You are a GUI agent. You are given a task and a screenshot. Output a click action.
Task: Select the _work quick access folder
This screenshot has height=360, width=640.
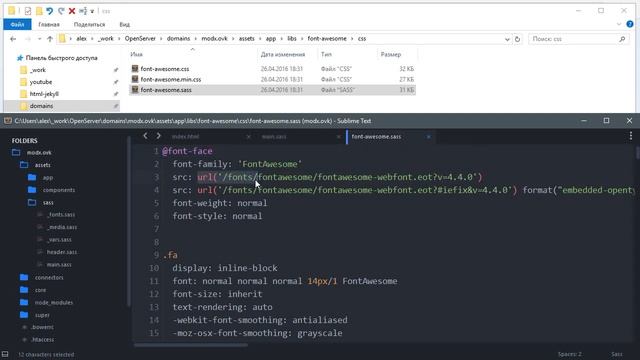click(38, 70)
